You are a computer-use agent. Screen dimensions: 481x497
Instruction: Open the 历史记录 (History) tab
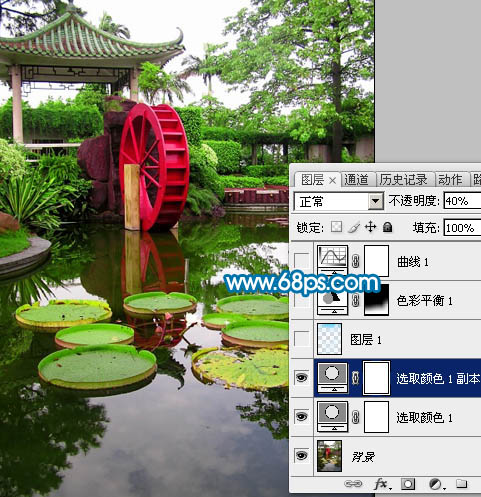point(403,180)
